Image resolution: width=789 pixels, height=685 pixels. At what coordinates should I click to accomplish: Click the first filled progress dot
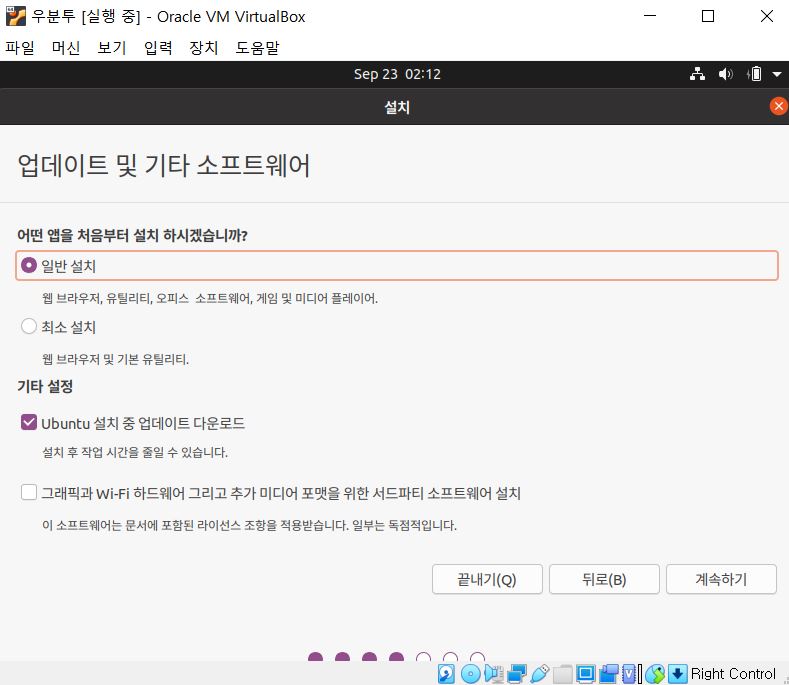(x=315, y=657)
